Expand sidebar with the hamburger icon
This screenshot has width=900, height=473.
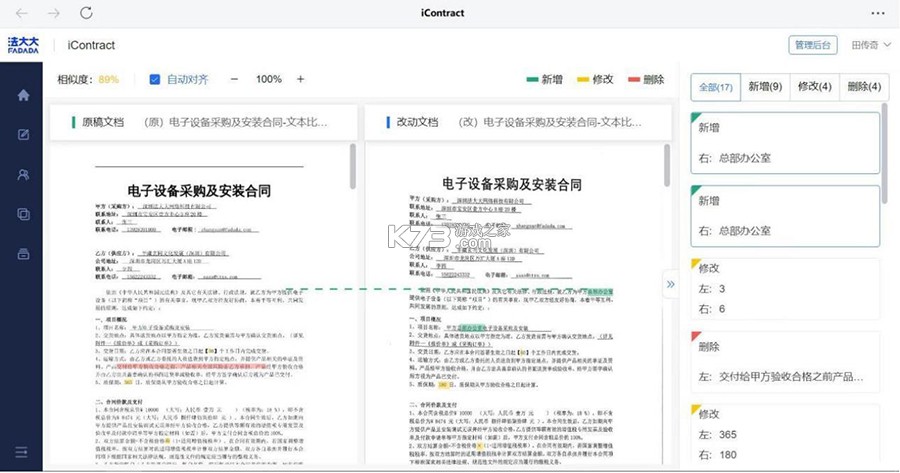pos(21,452)
